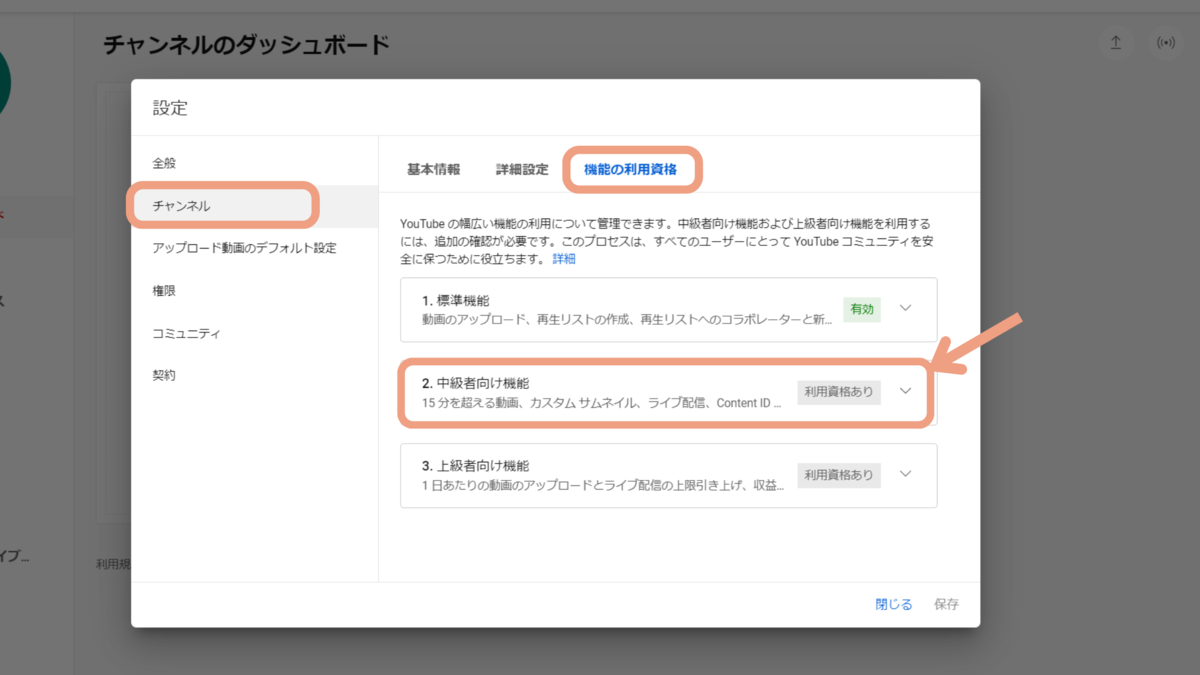
Task: Open アップロード動画のデフォルト設定 section
Action: pyautogui.click(x=255, y=248)
